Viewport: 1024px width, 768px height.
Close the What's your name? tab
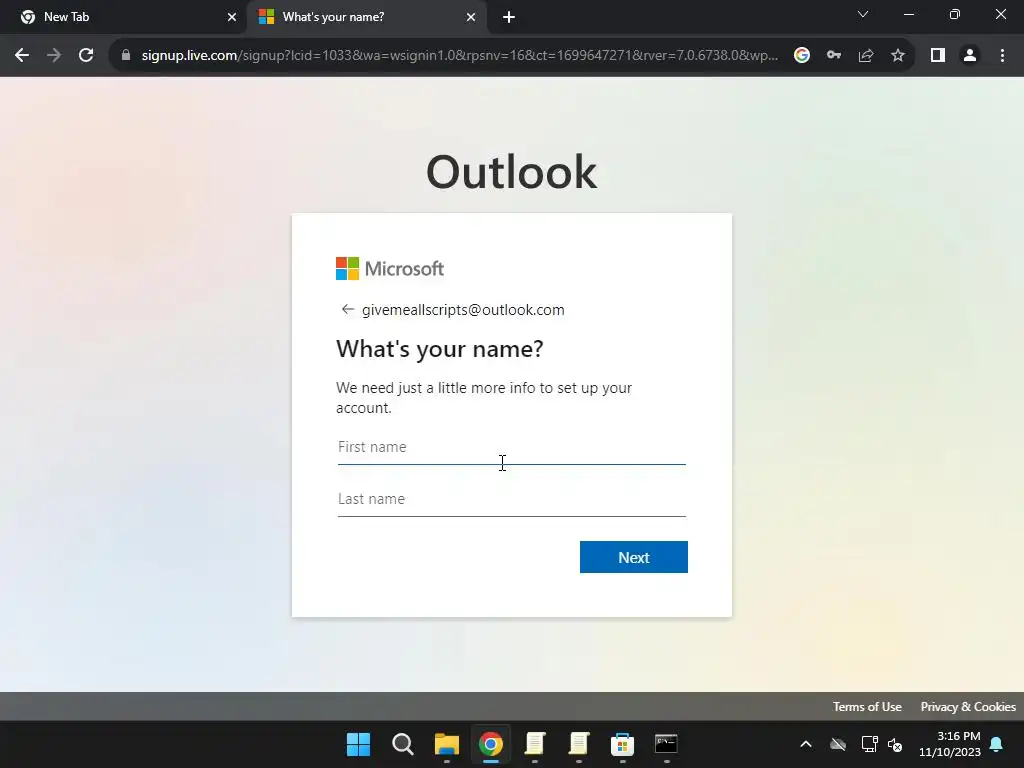point(471,17)
